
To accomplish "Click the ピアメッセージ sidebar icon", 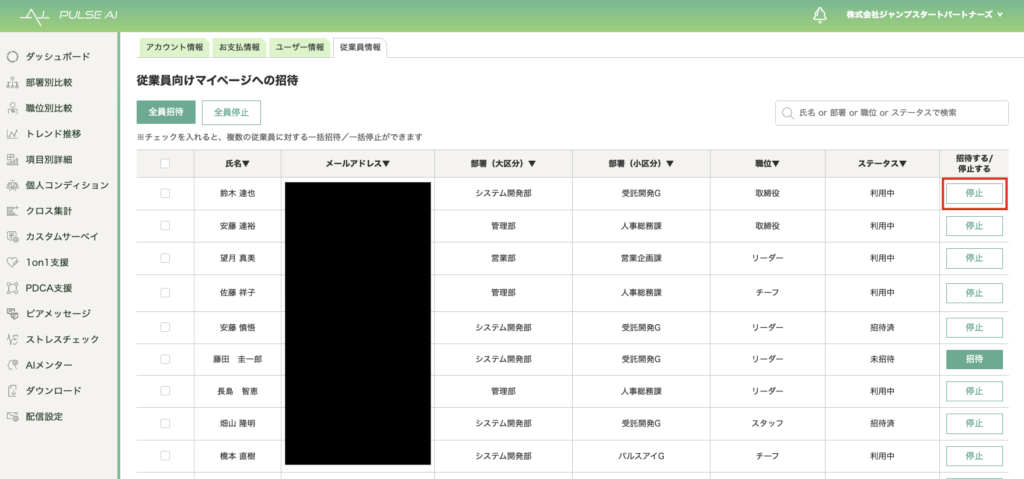I will (x=12, y=314).
